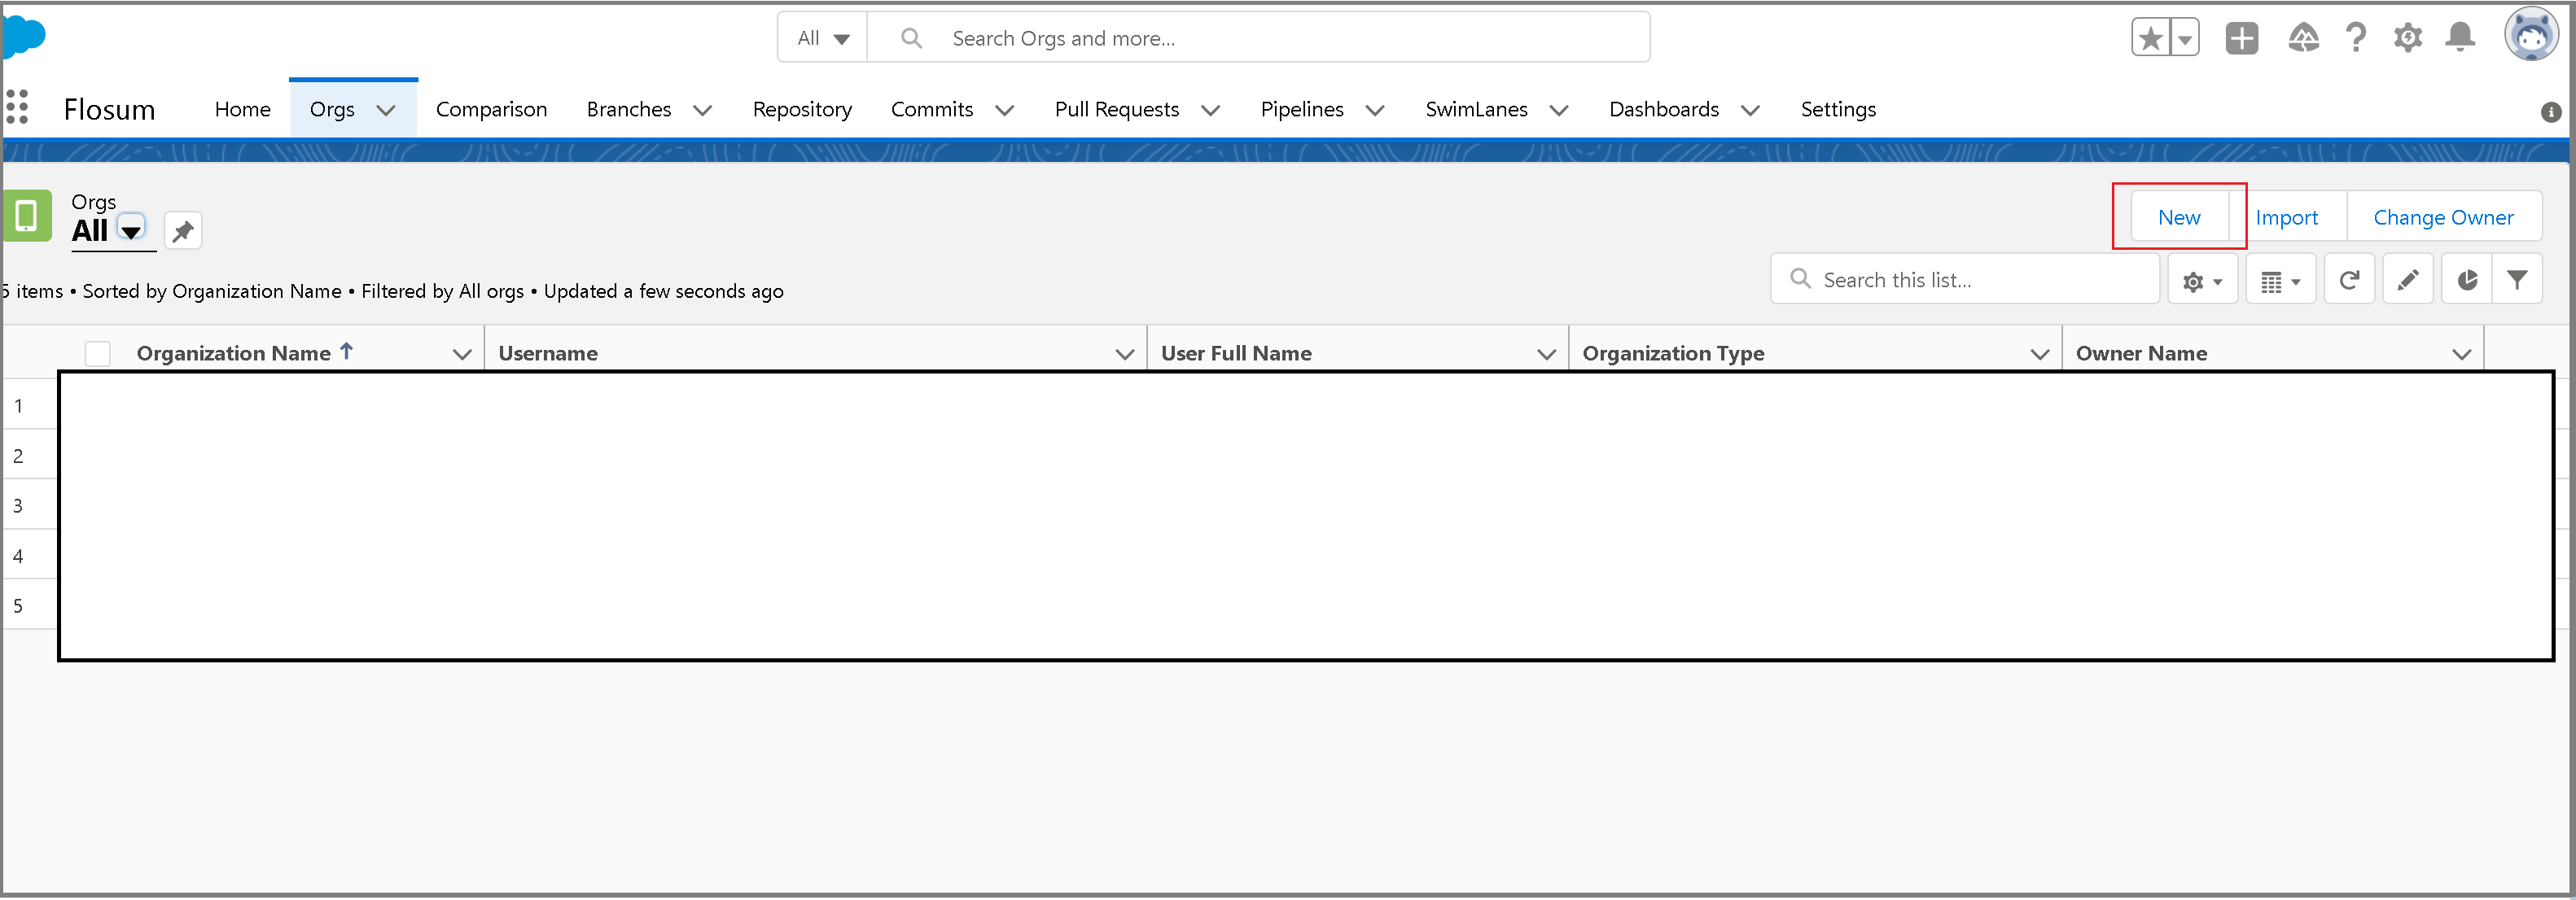Open the list filters funnel

pyautogui.click(x=2517, y=281)
